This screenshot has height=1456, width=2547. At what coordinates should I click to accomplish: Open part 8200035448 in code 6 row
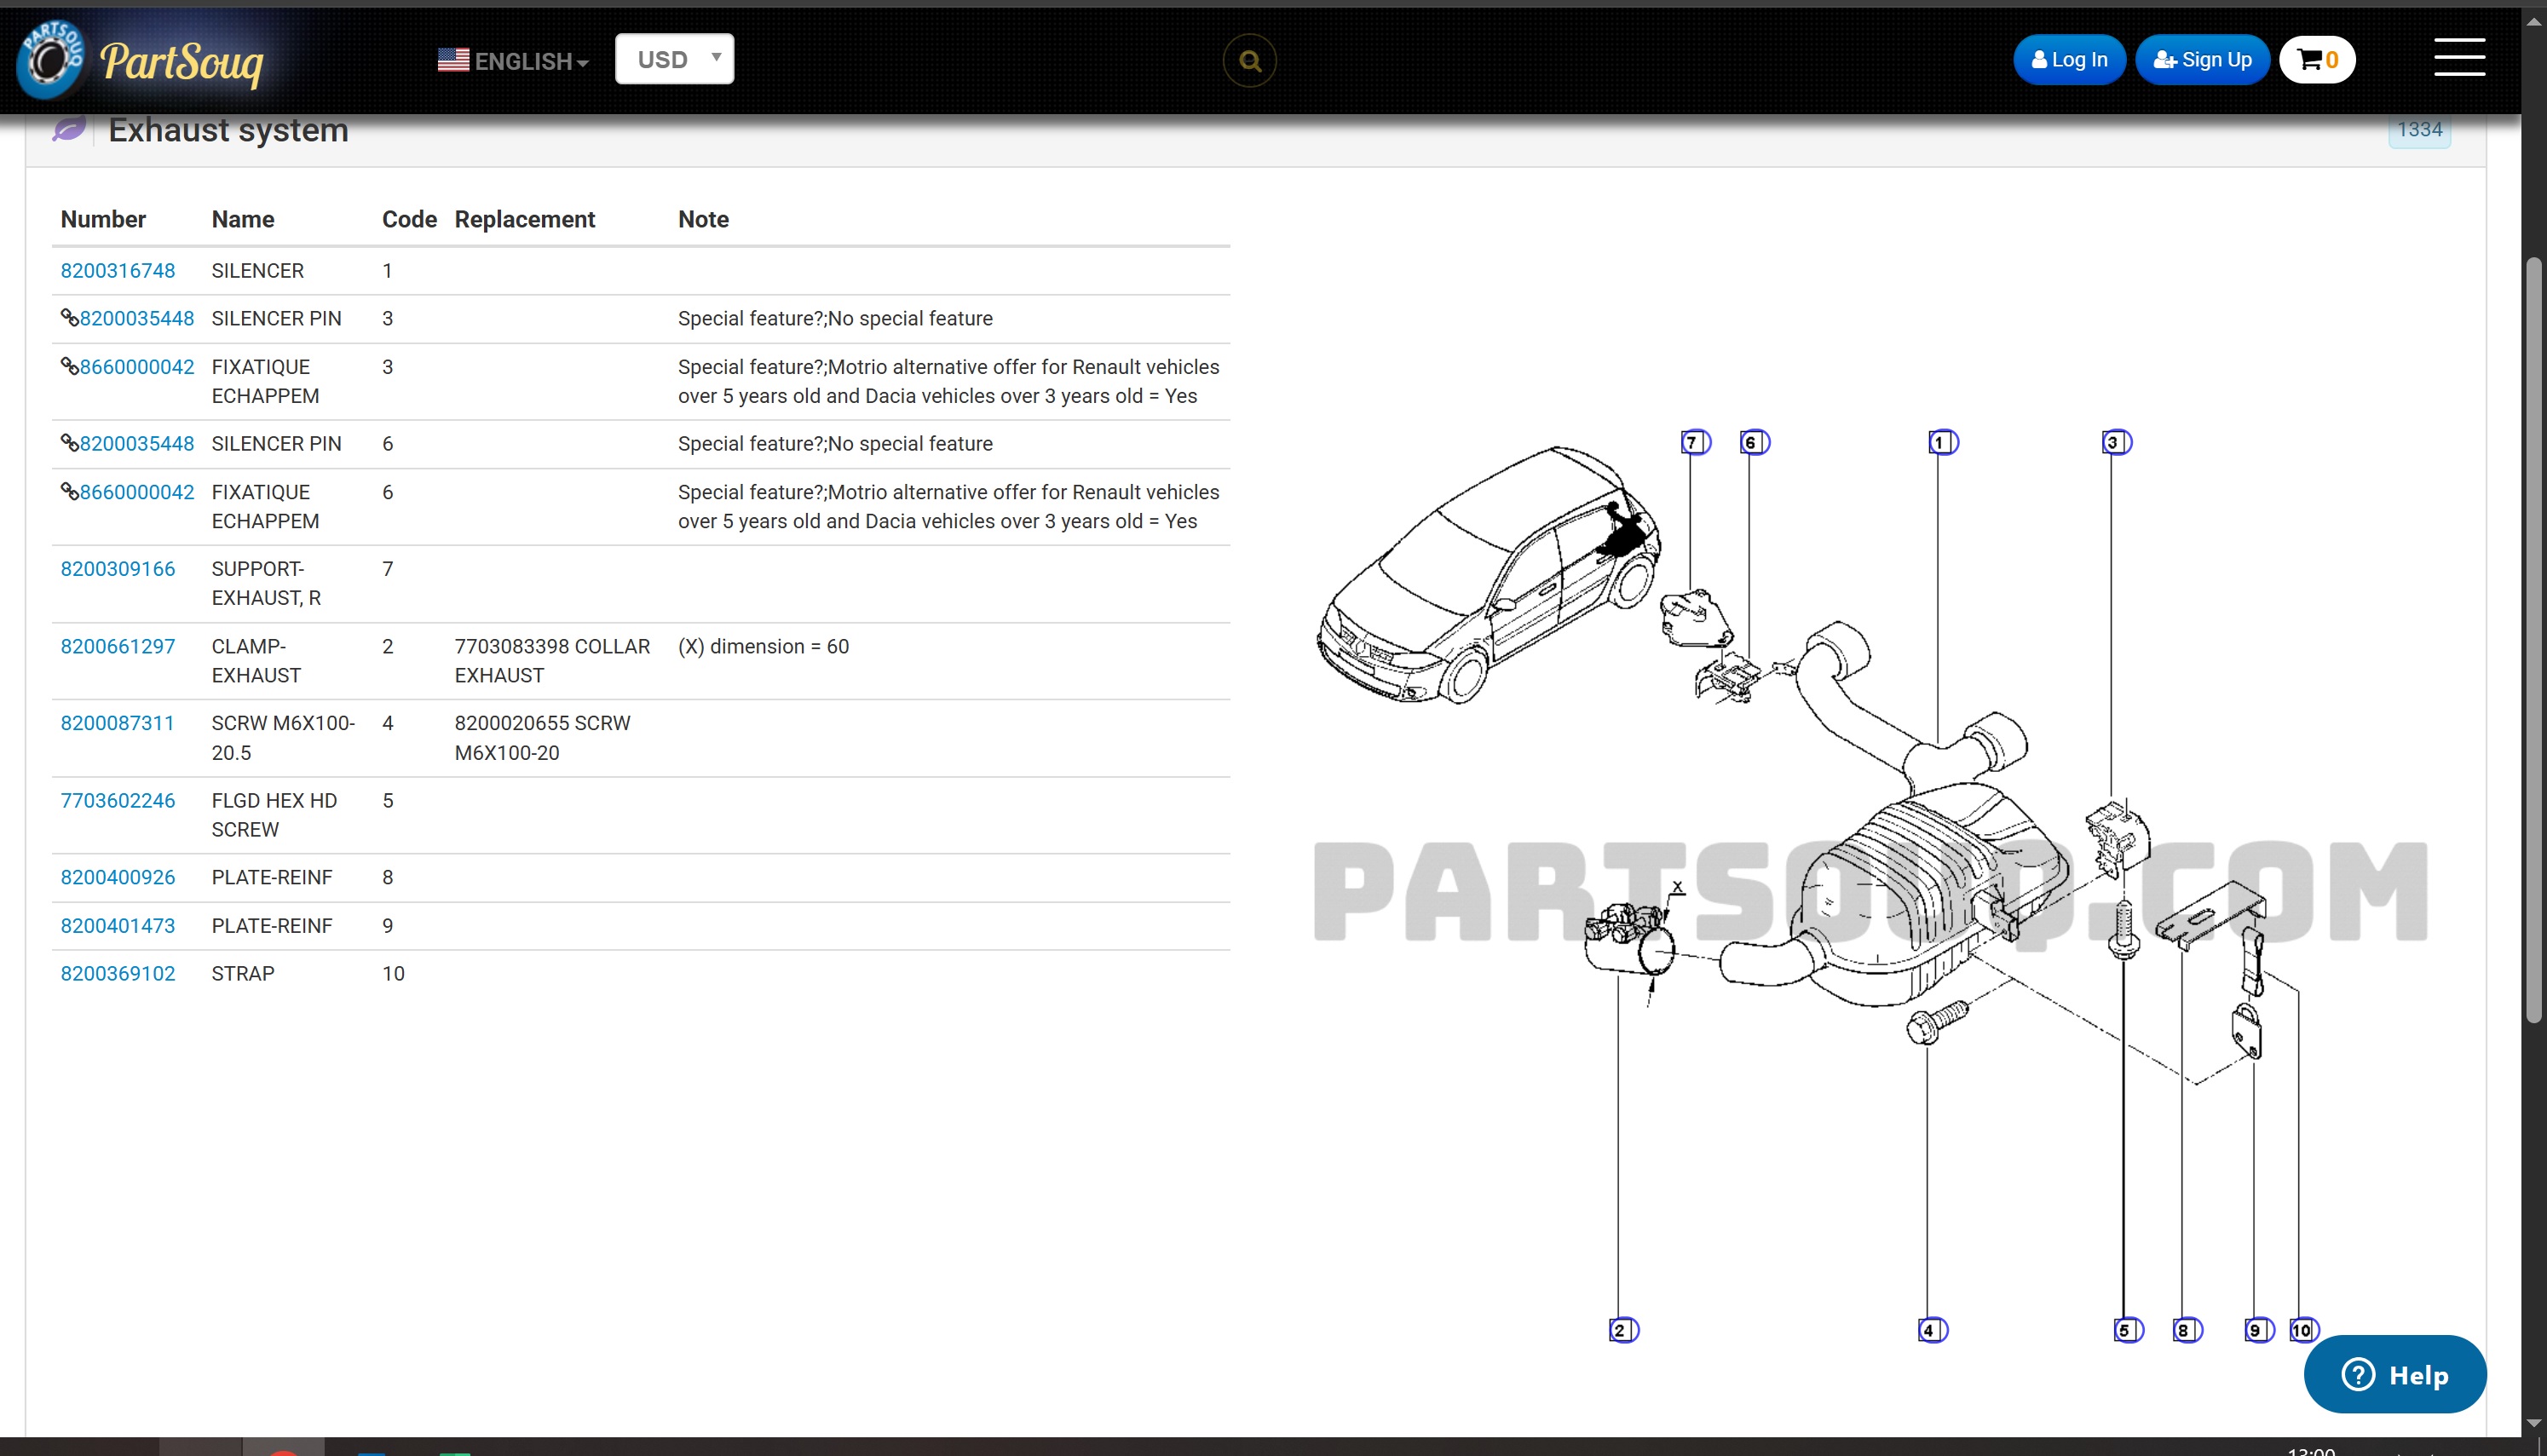137,444
